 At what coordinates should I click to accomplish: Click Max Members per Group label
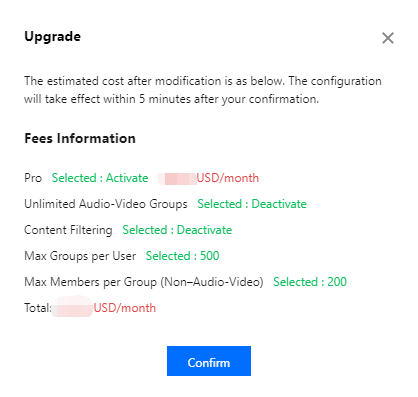(144, 282)
